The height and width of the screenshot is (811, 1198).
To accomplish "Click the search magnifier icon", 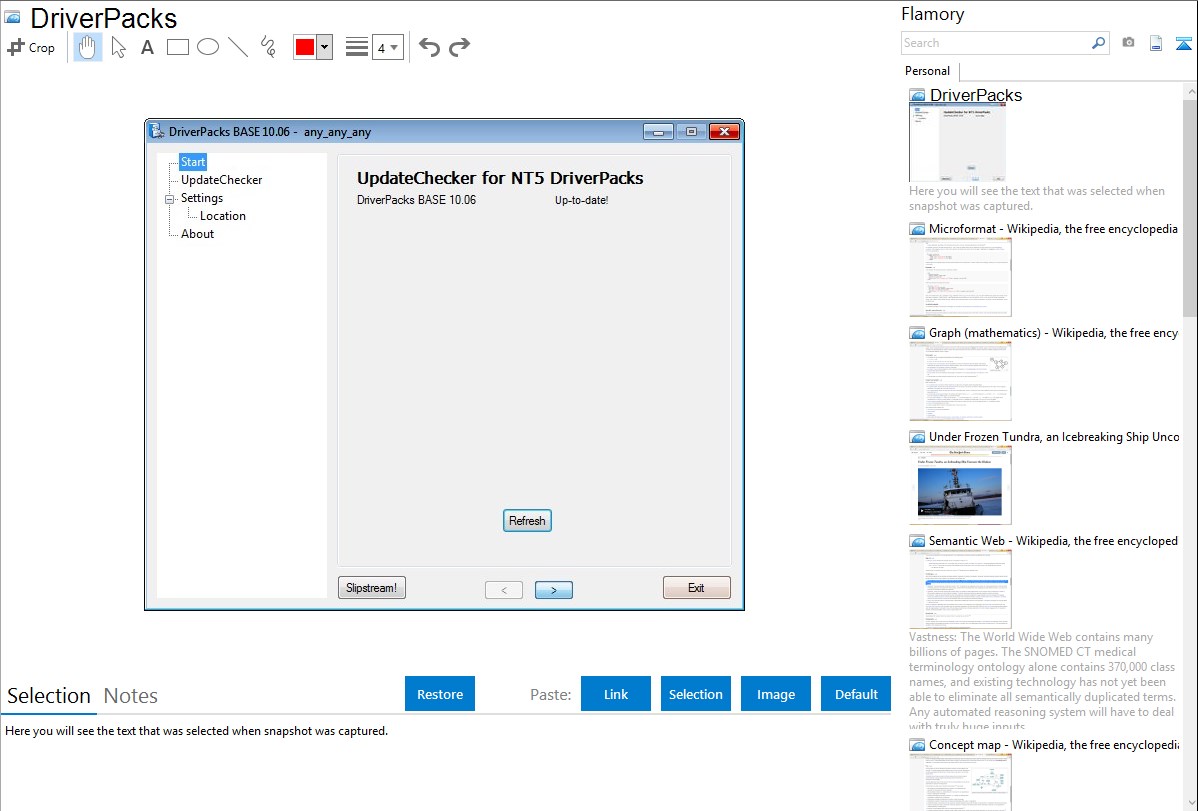I will tap(1099, 43).
